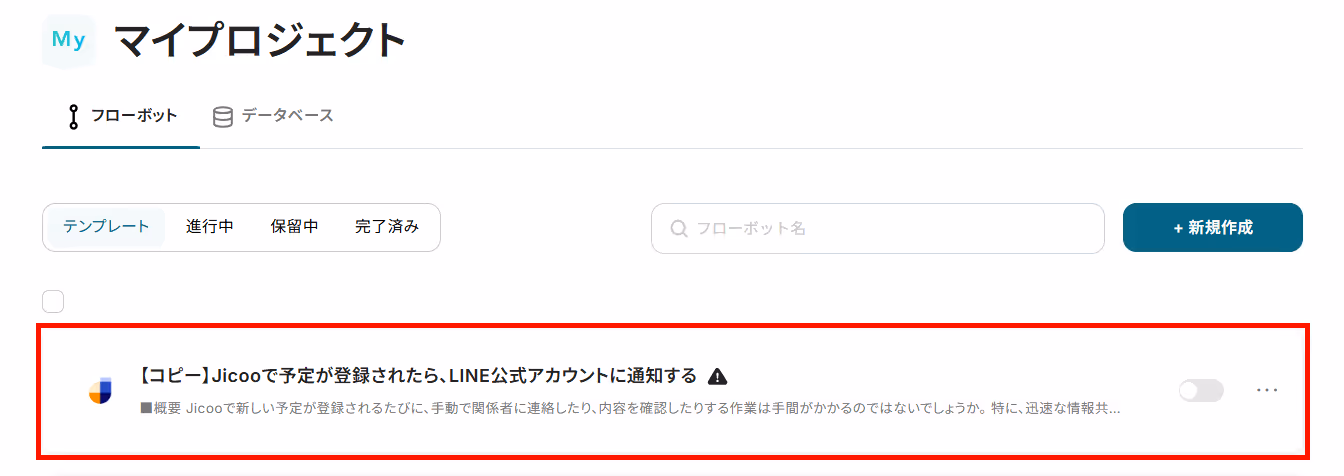Open the 【コピー】Jicoo flow title link
The image size is (1344, 476).
pos(417,376)
